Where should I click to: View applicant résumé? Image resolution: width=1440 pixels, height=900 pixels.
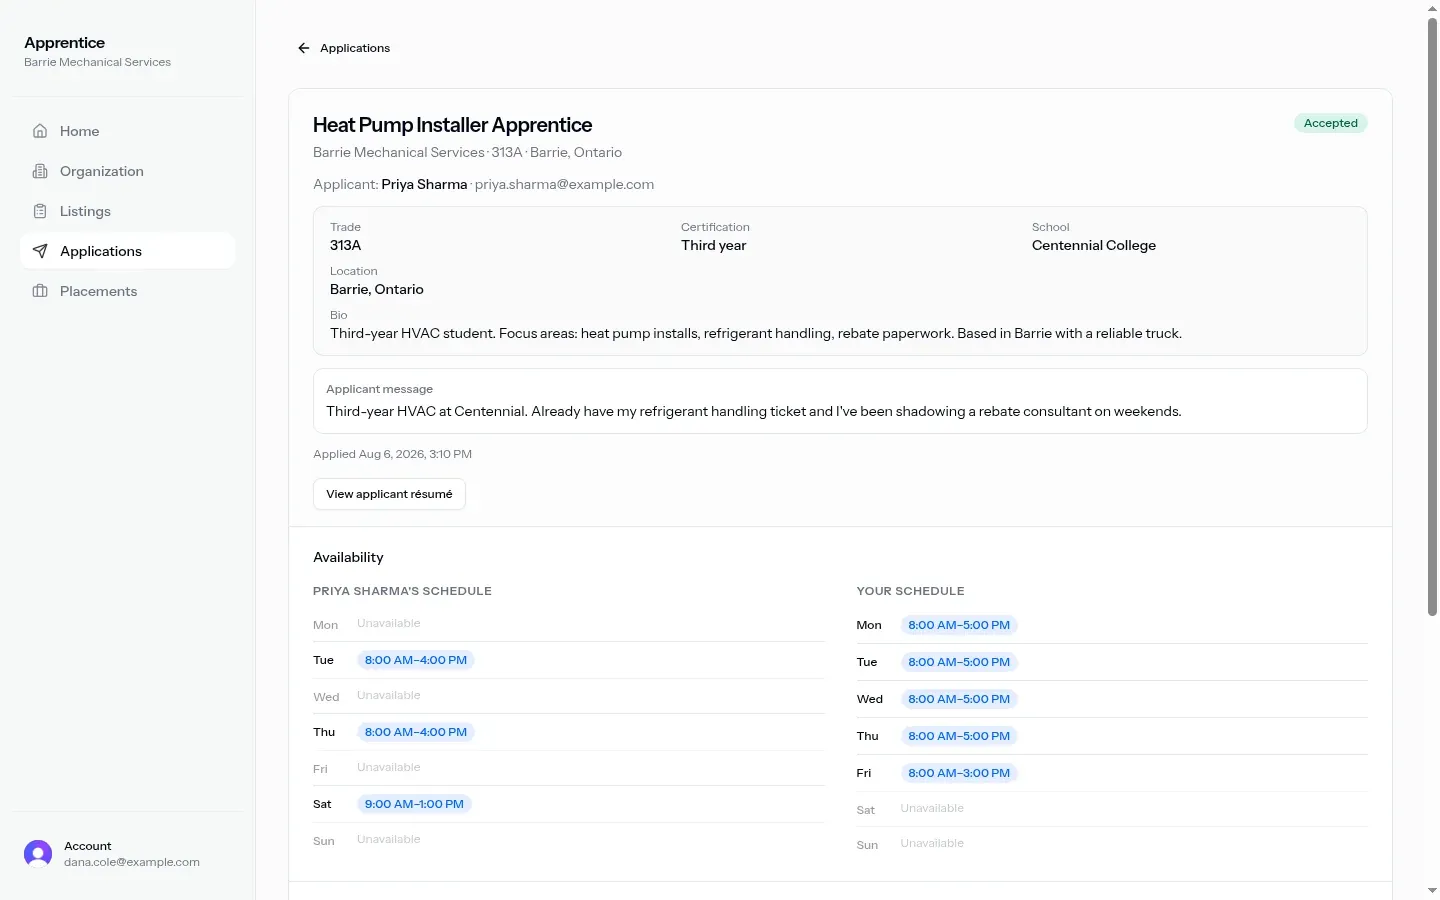coord(389,494)
